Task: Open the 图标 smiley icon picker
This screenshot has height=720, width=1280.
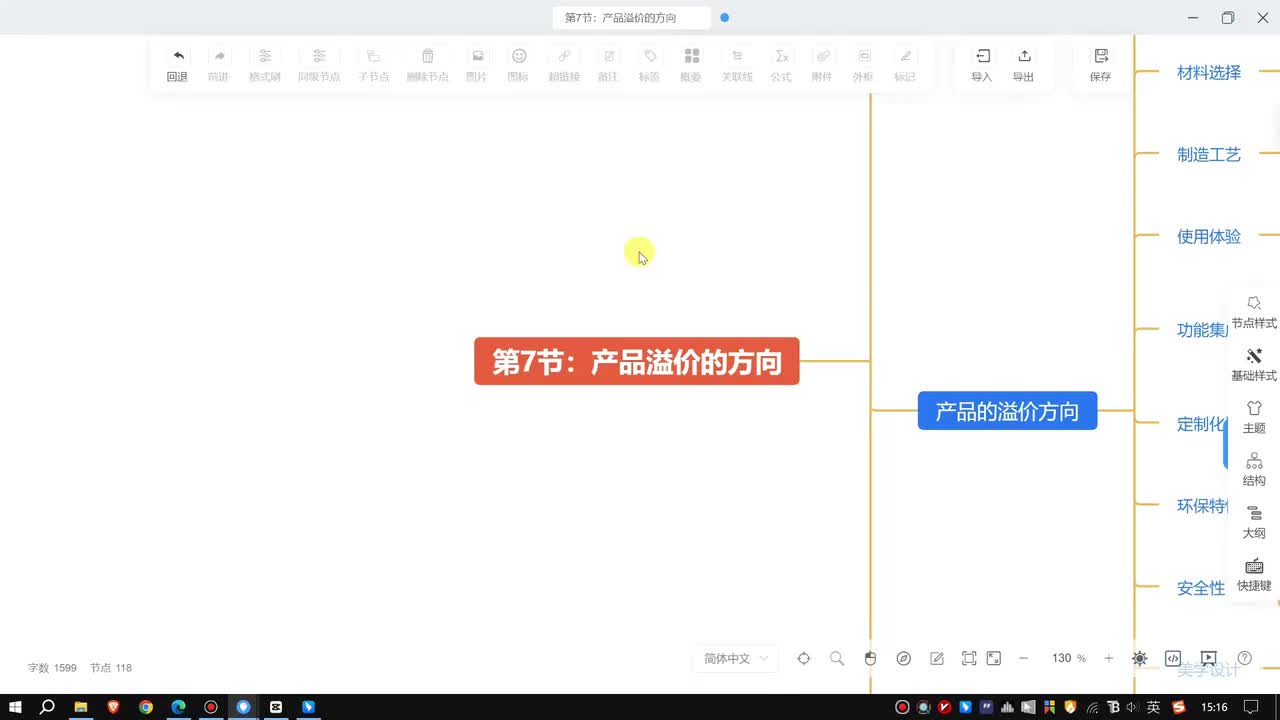Action: [518, 56]
